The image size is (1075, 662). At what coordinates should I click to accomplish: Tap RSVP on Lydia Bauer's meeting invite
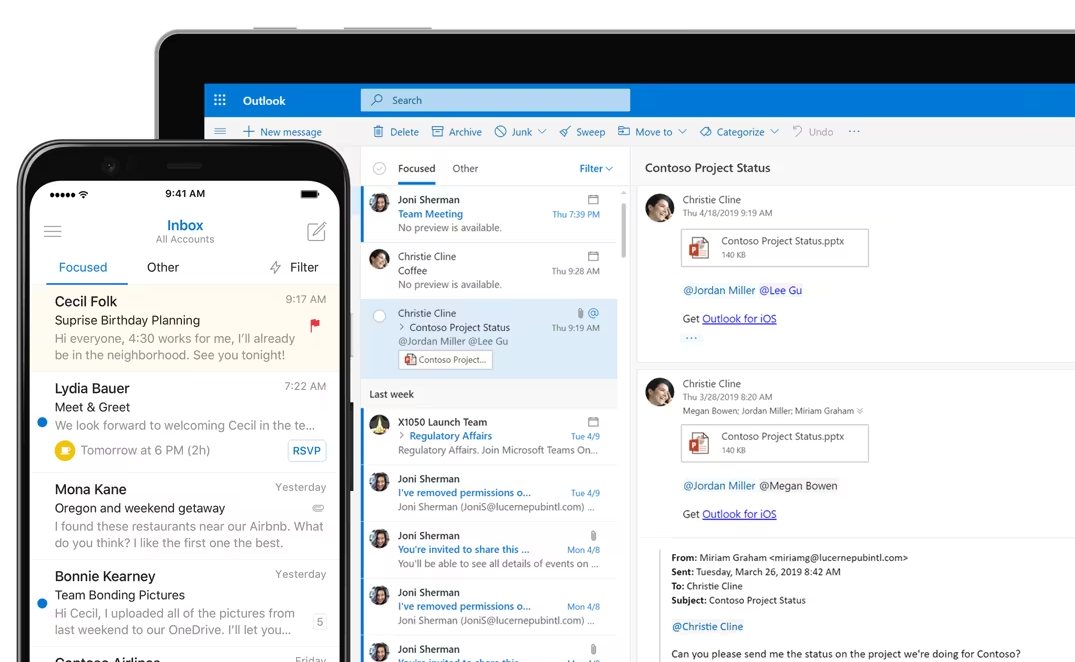pyautogui.click(x=306, y=450)
